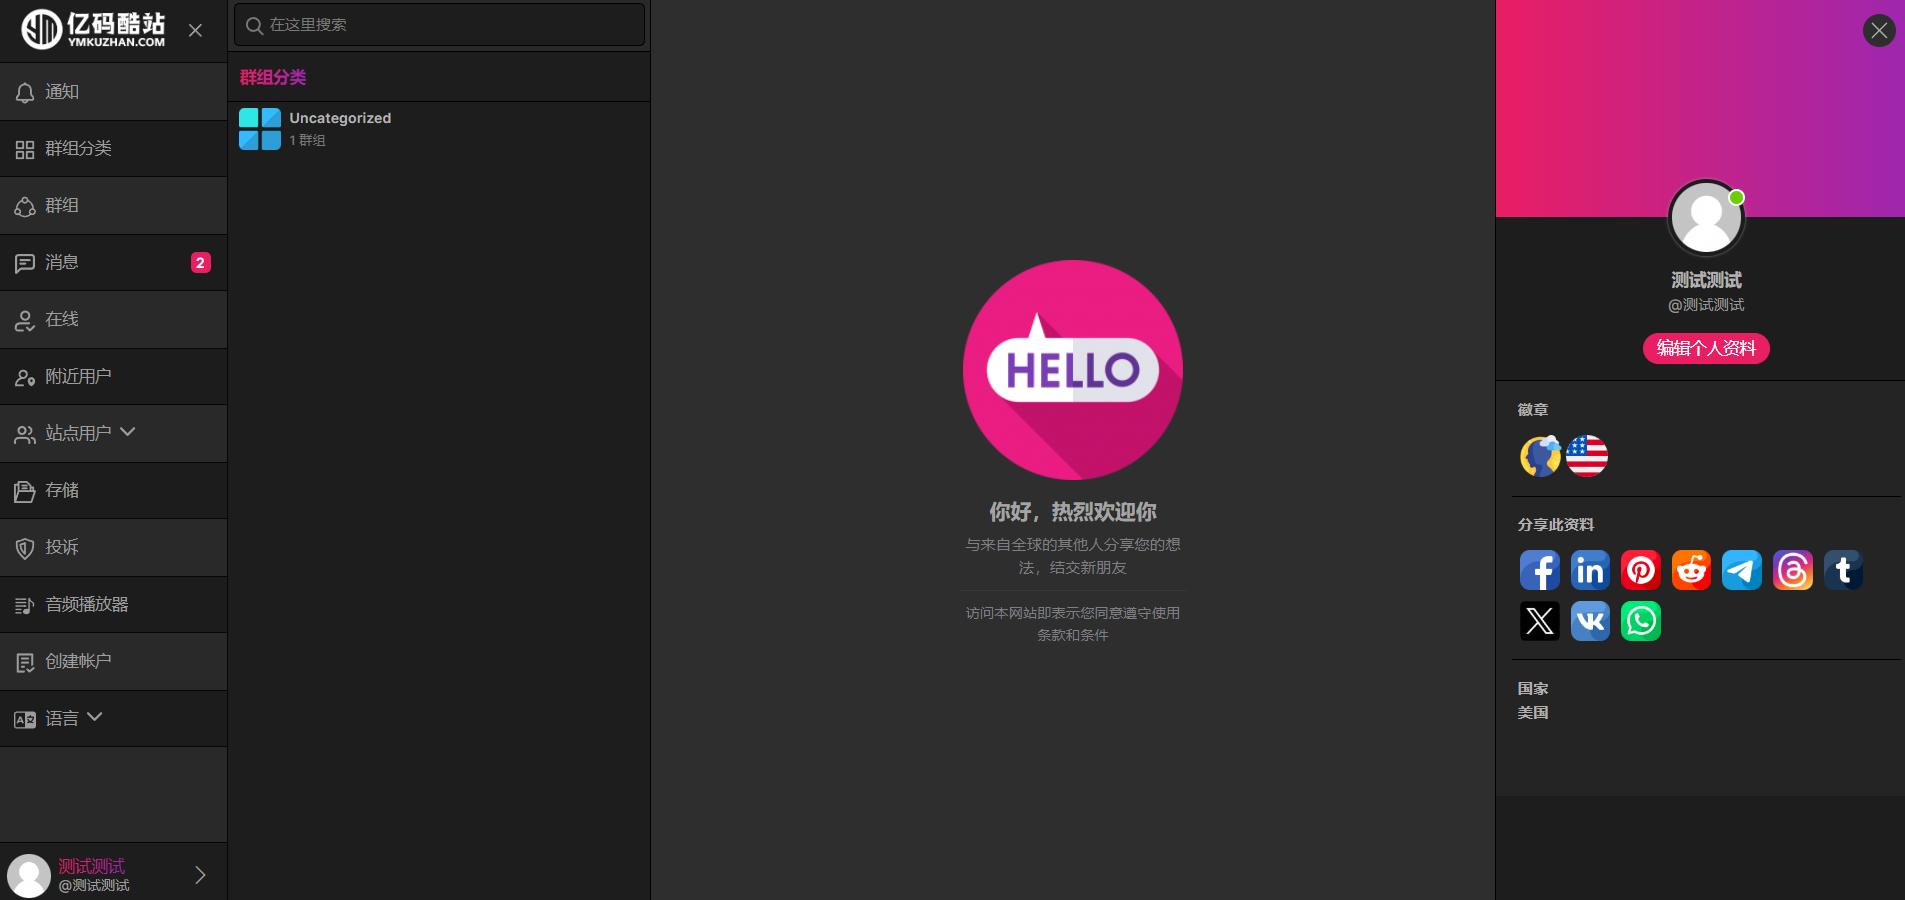The width and height of the screenshot is (1905, 900).
Task: Click the Telegram share icon
Action: click(x=1742, y=570)
